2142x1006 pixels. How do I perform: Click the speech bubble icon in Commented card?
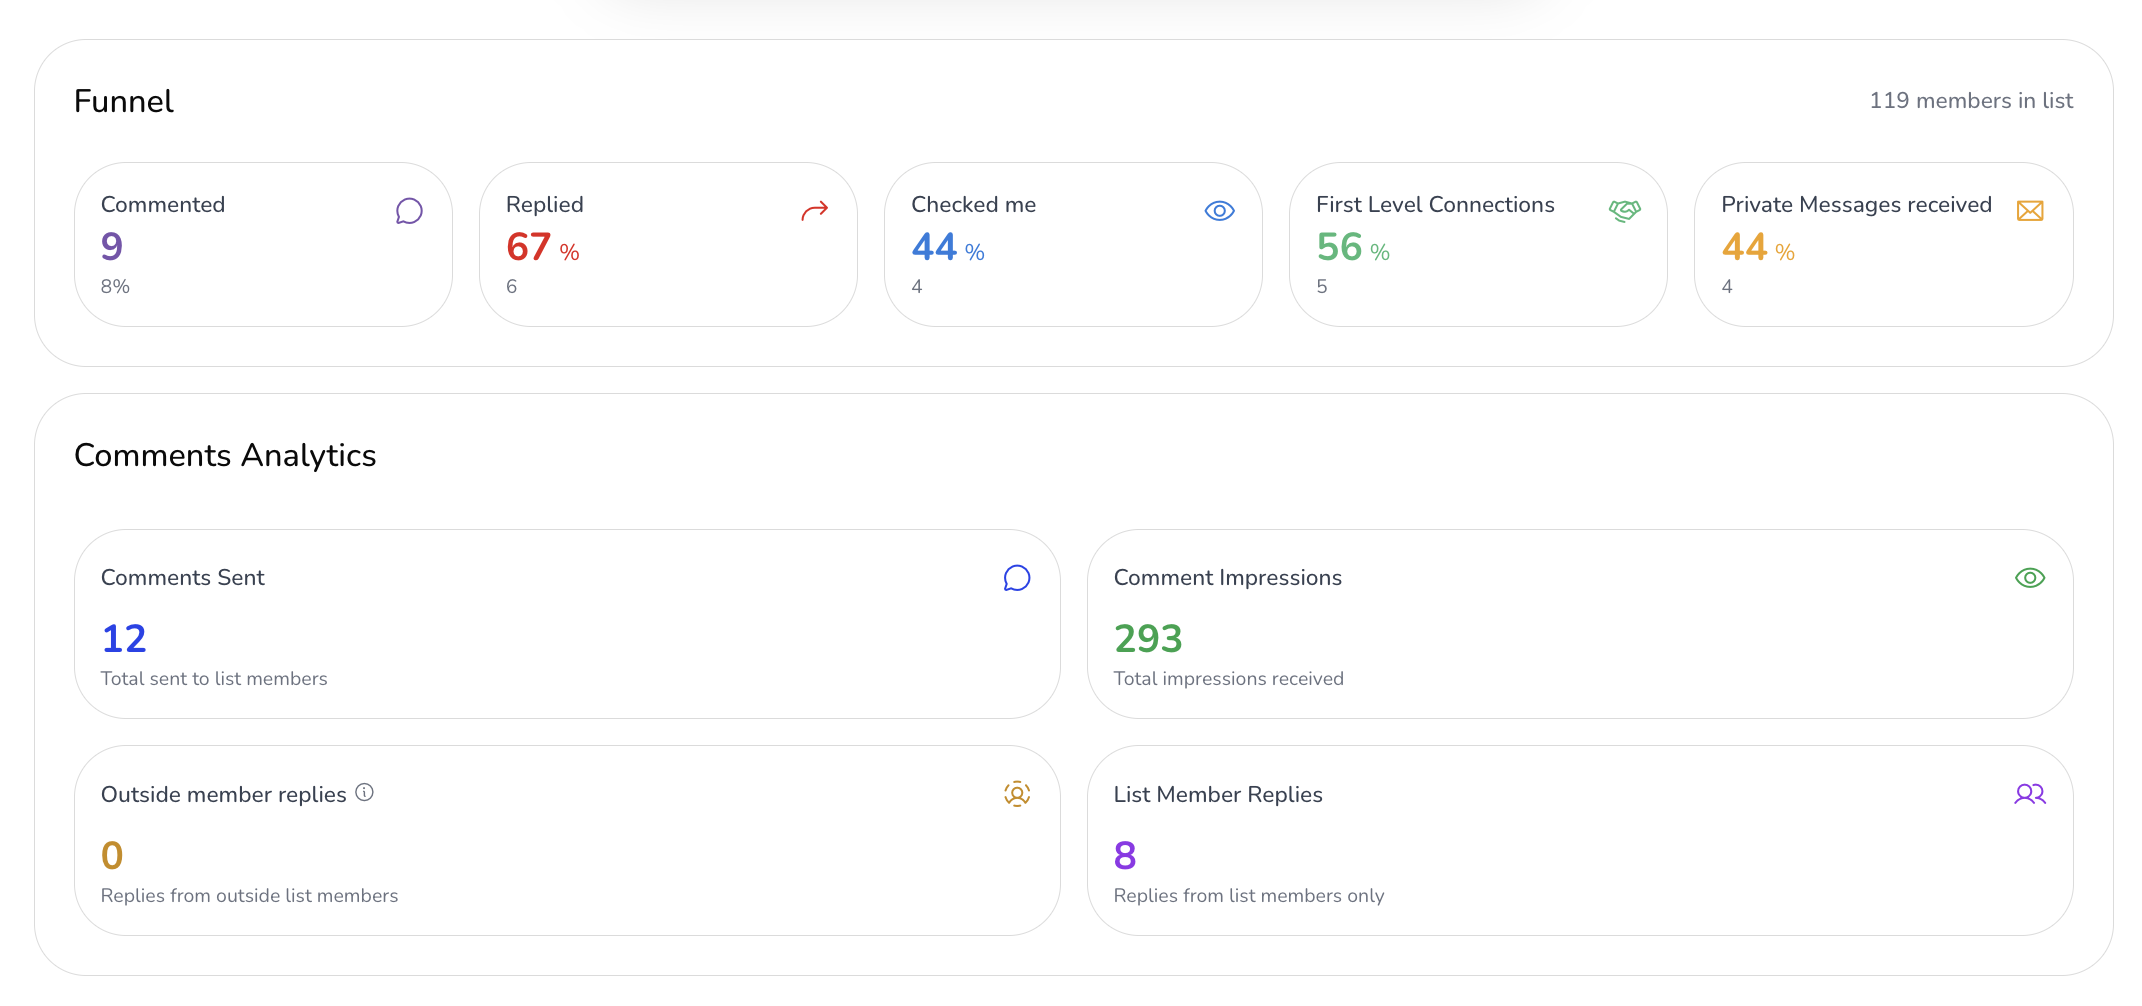(409, 211)
